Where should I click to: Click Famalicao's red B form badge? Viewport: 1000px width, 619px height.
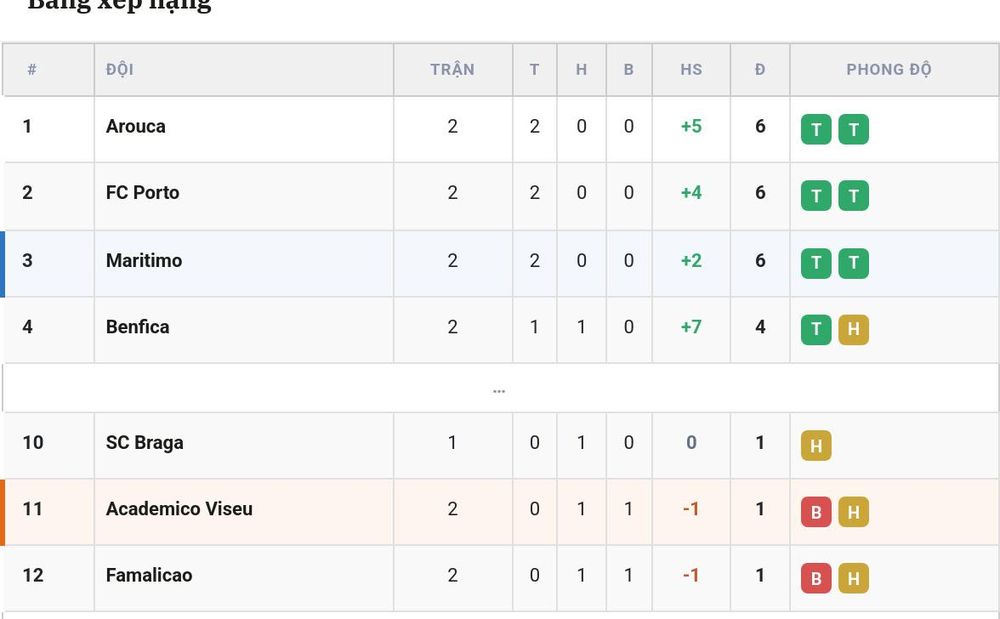(816, 578)
